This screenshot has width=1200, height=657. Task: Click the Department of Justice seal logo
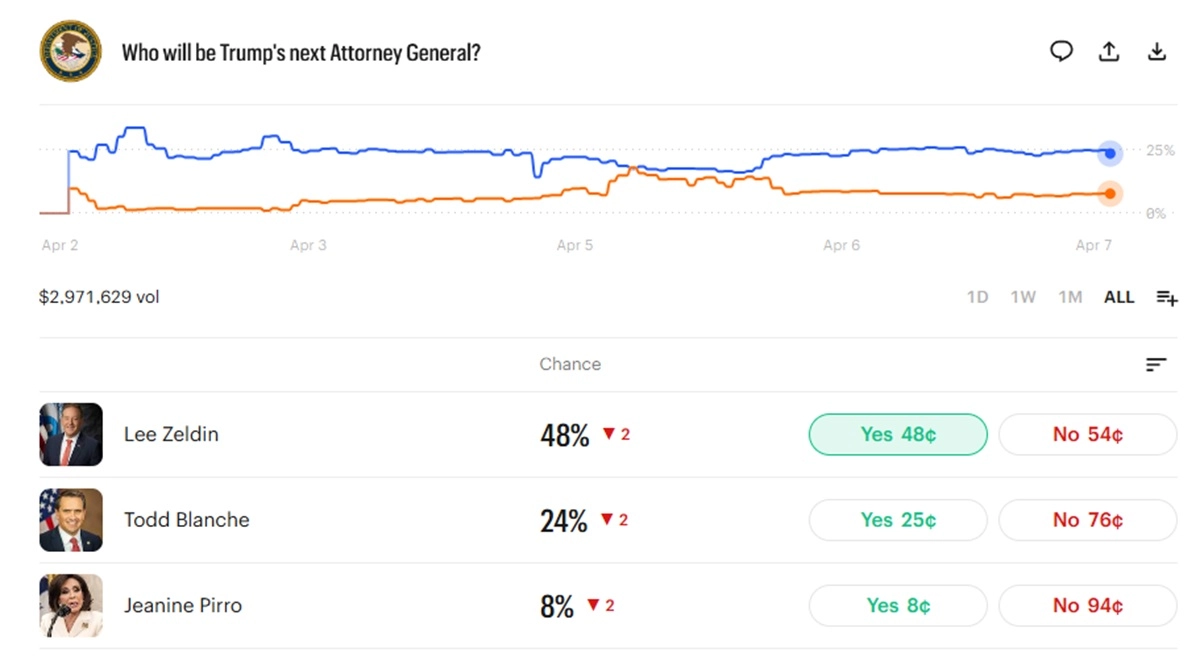click(71, 52)
